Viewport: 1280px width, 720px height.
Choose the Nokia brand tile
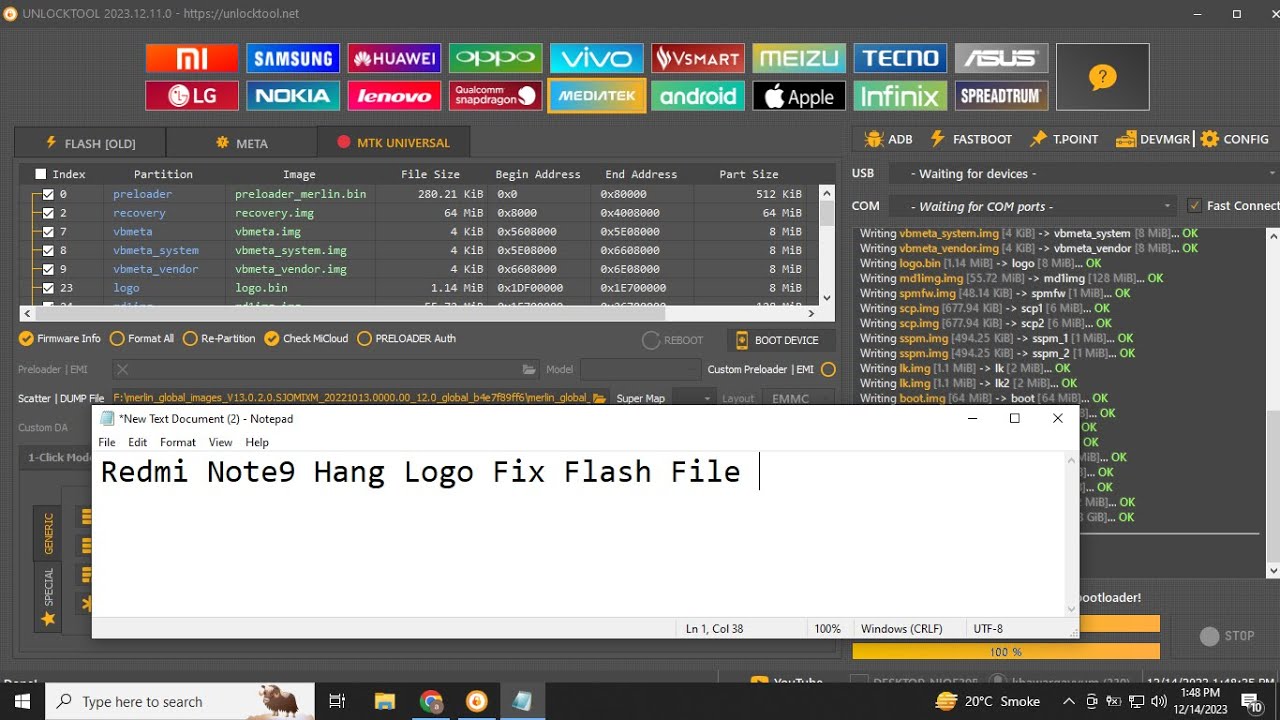293,96
